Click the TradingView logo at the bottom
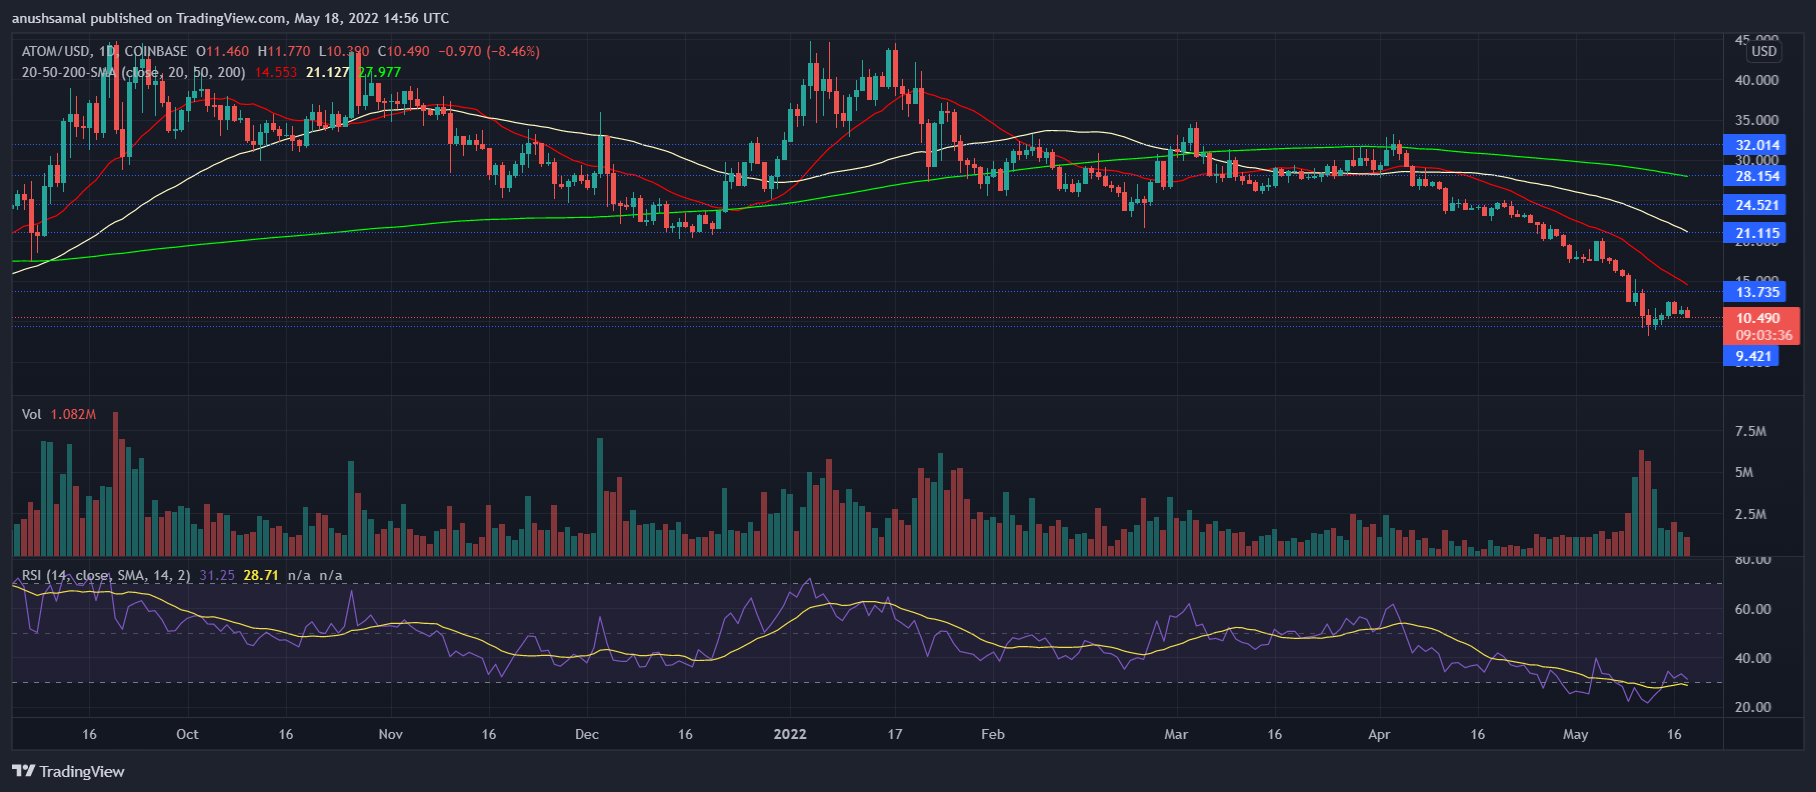Viewport: 1816px width, 792px height. pyautogui.click(x=68, y=771)
